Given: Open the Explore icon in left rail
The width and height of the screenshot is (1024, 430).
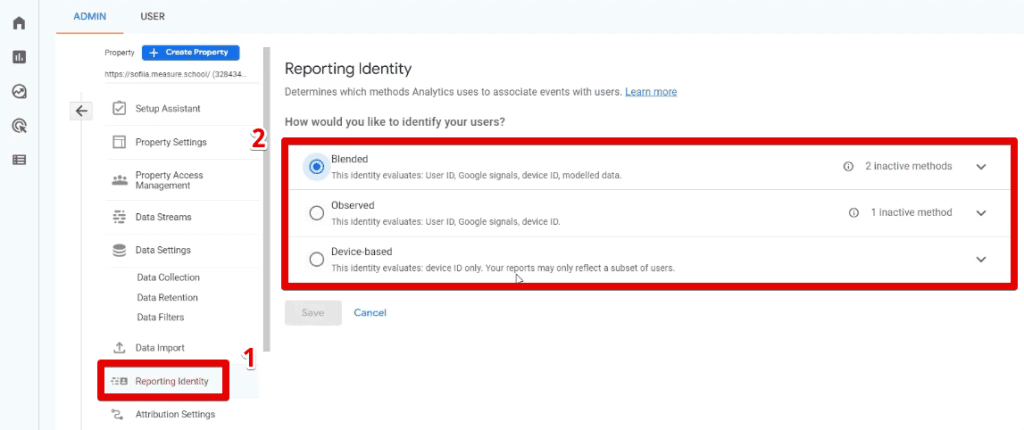Looking at the screenshot, I should click(x=18, y=91).
